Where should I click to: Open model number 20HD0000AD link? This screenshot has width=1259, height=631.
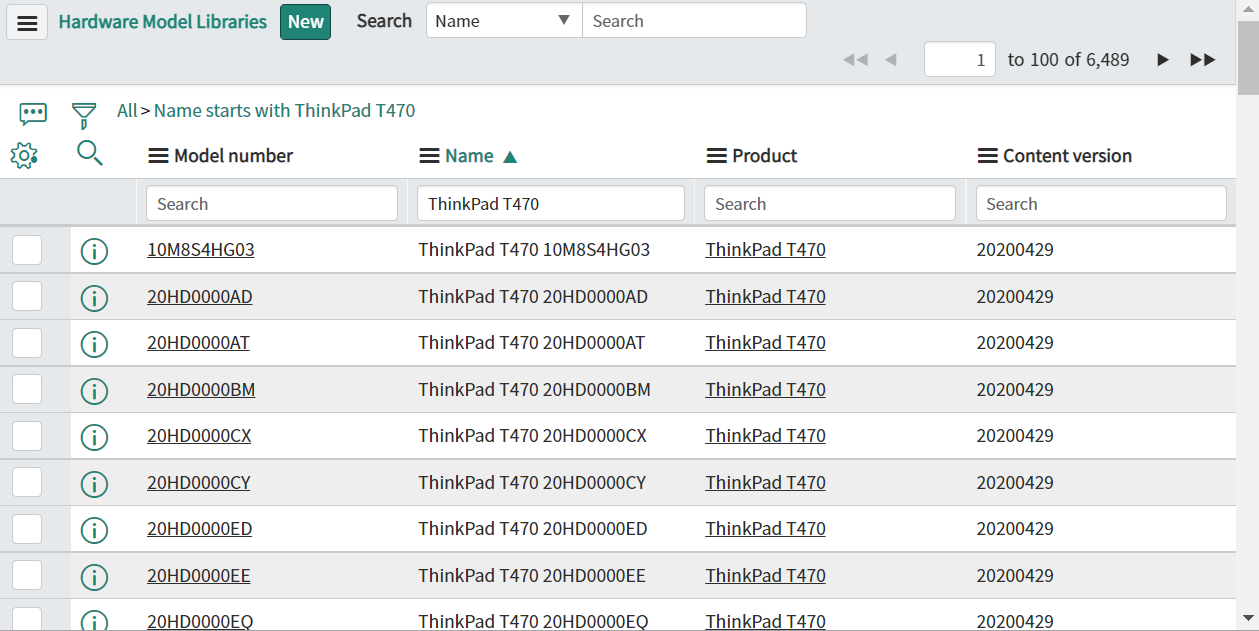[200, 297]
